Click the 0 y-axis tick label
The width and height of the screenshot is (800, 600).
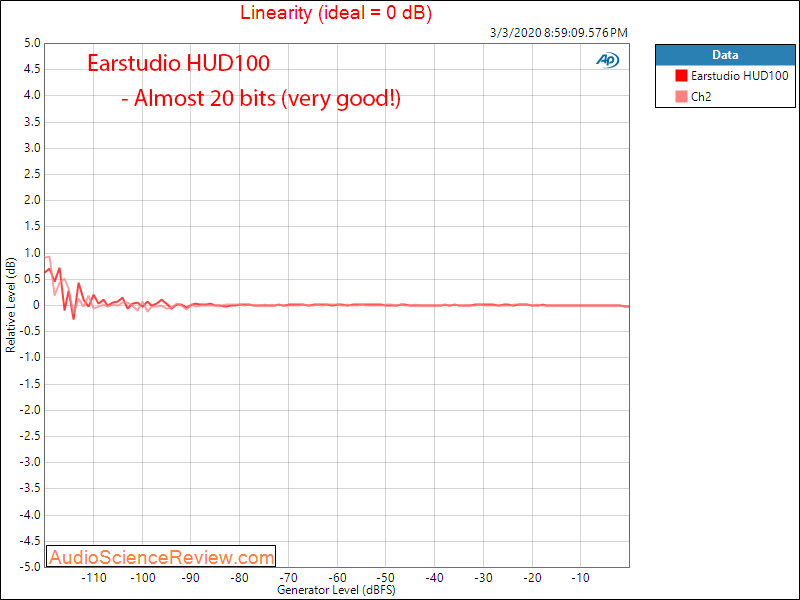[36, 305]
